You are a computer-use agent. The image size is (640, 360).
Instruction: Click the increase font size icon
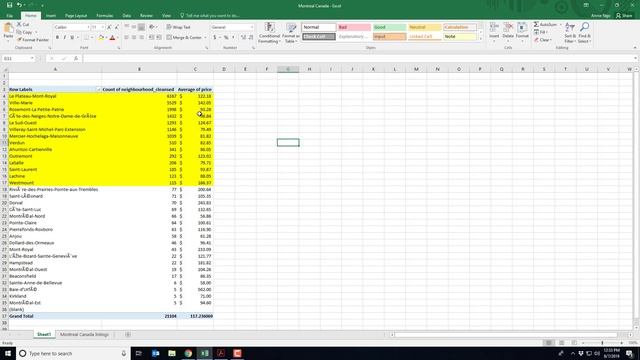(109, 27)
